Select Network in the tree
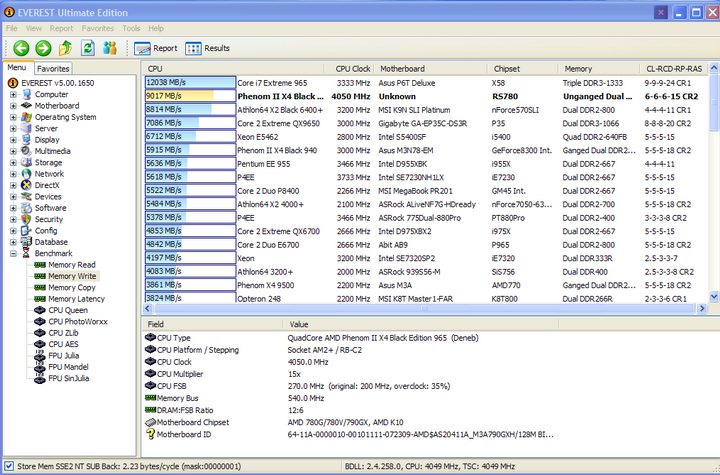 pyautogui.click(x=49, y=174)
